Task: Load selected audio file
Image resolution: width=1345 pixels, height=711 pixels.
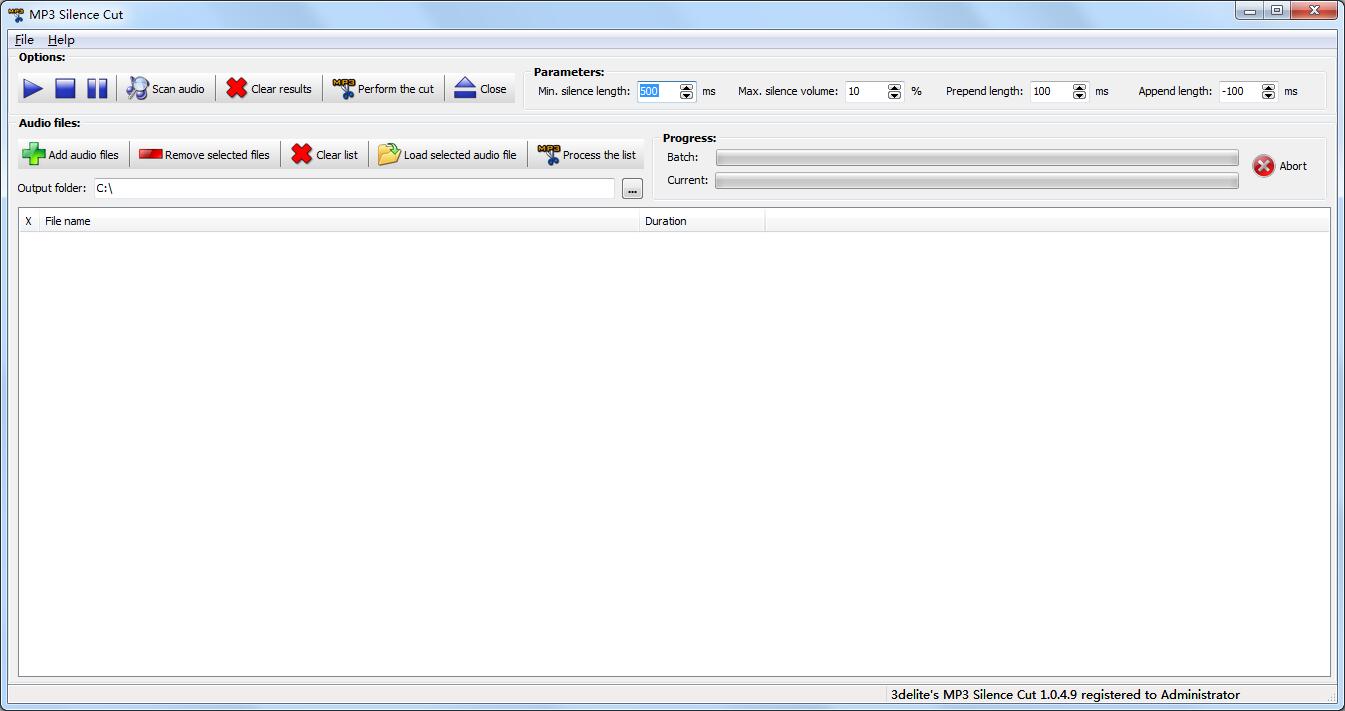Action: point(448,155)
